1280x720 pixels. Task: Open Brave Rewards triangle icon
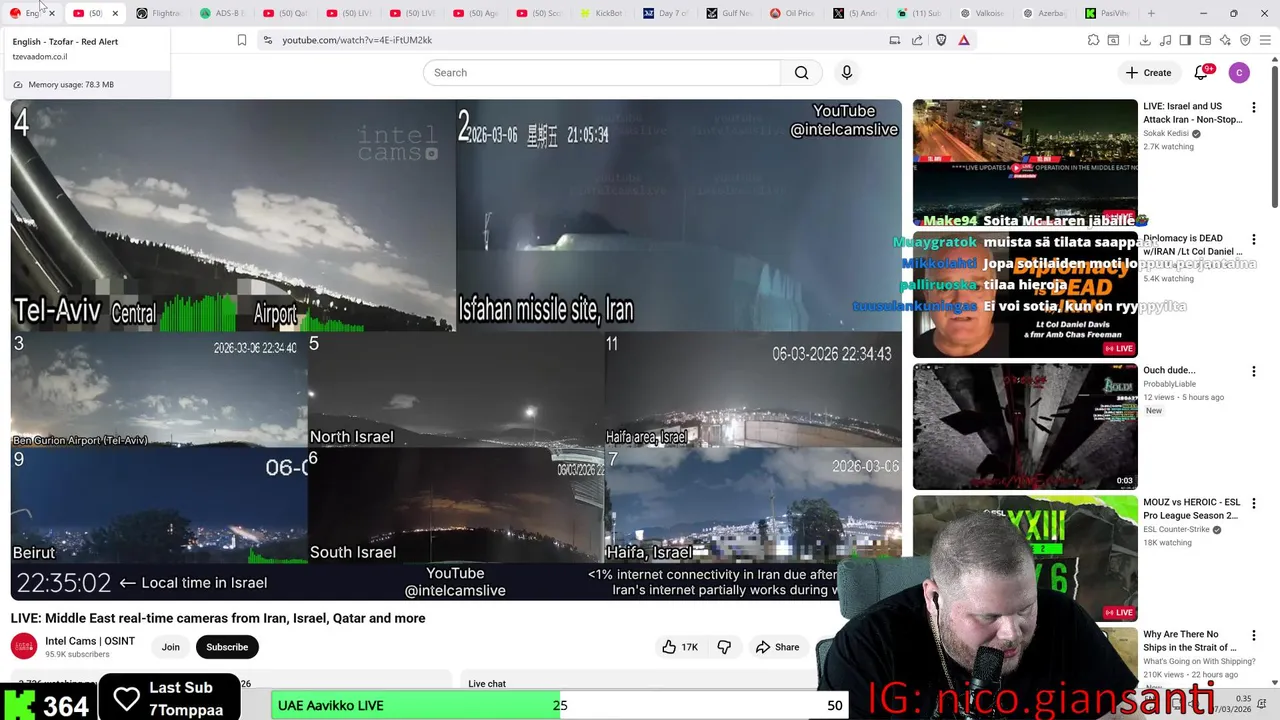[964, 40]
